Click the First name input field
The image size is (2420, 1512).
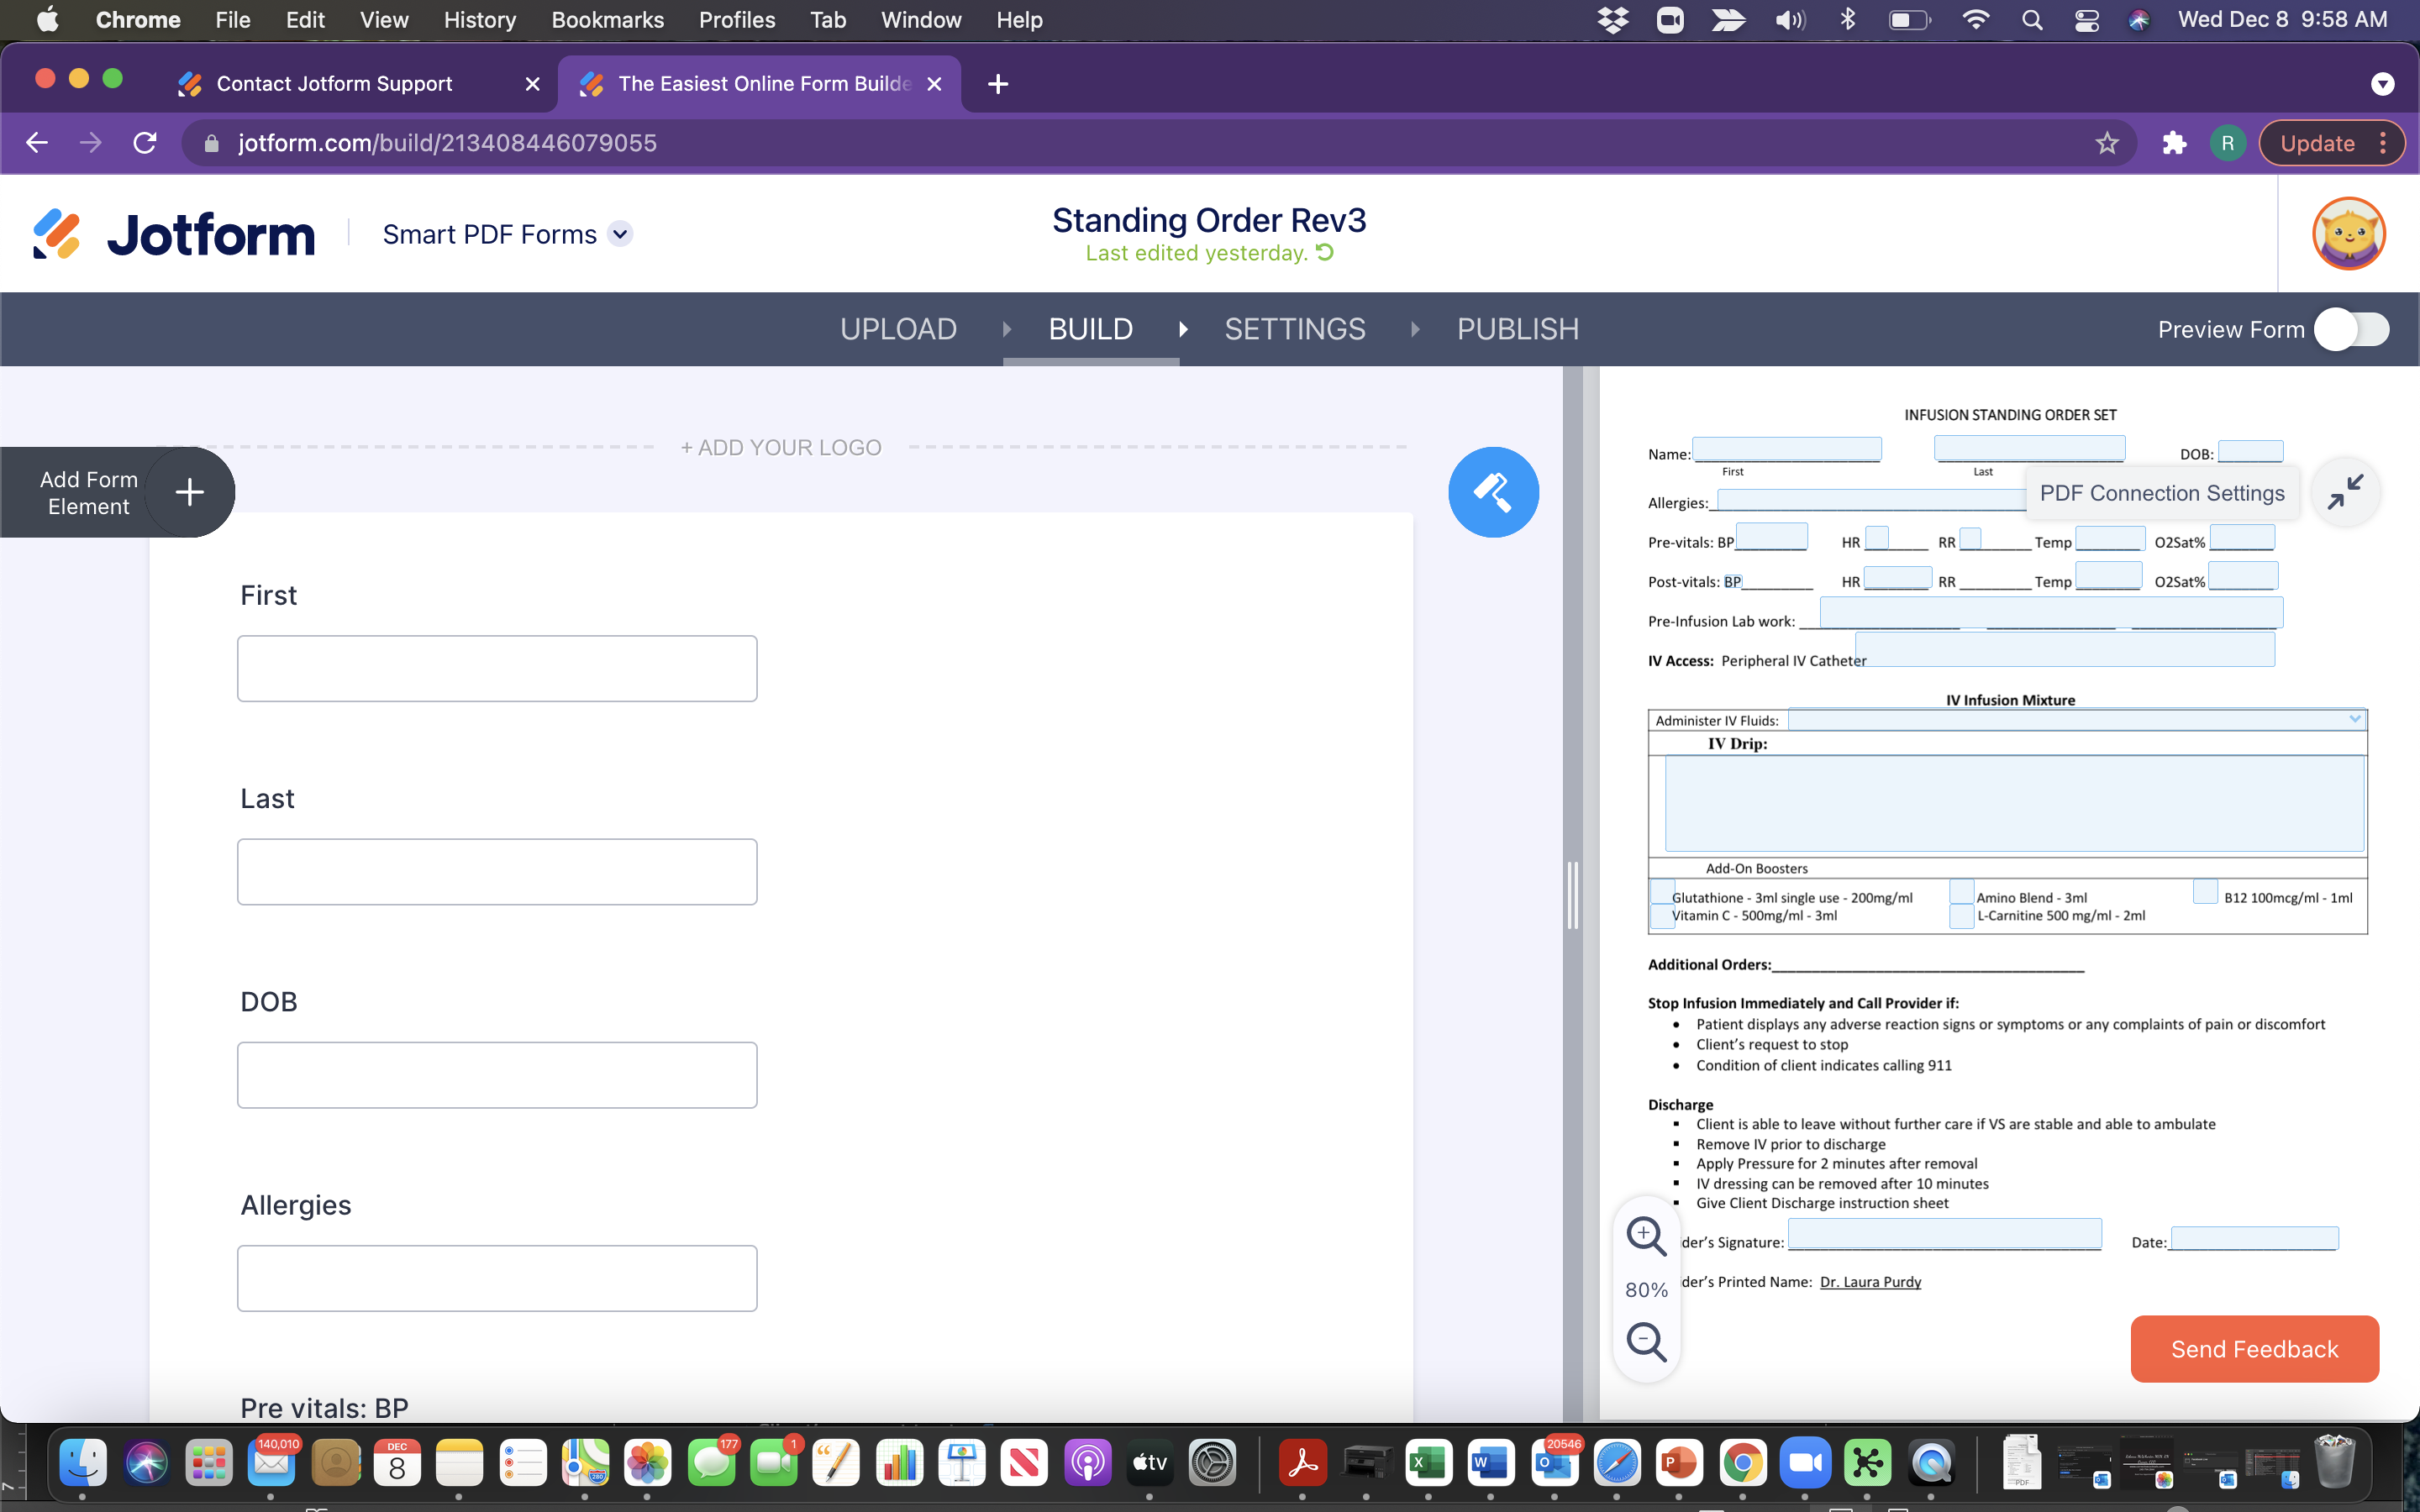497,667
